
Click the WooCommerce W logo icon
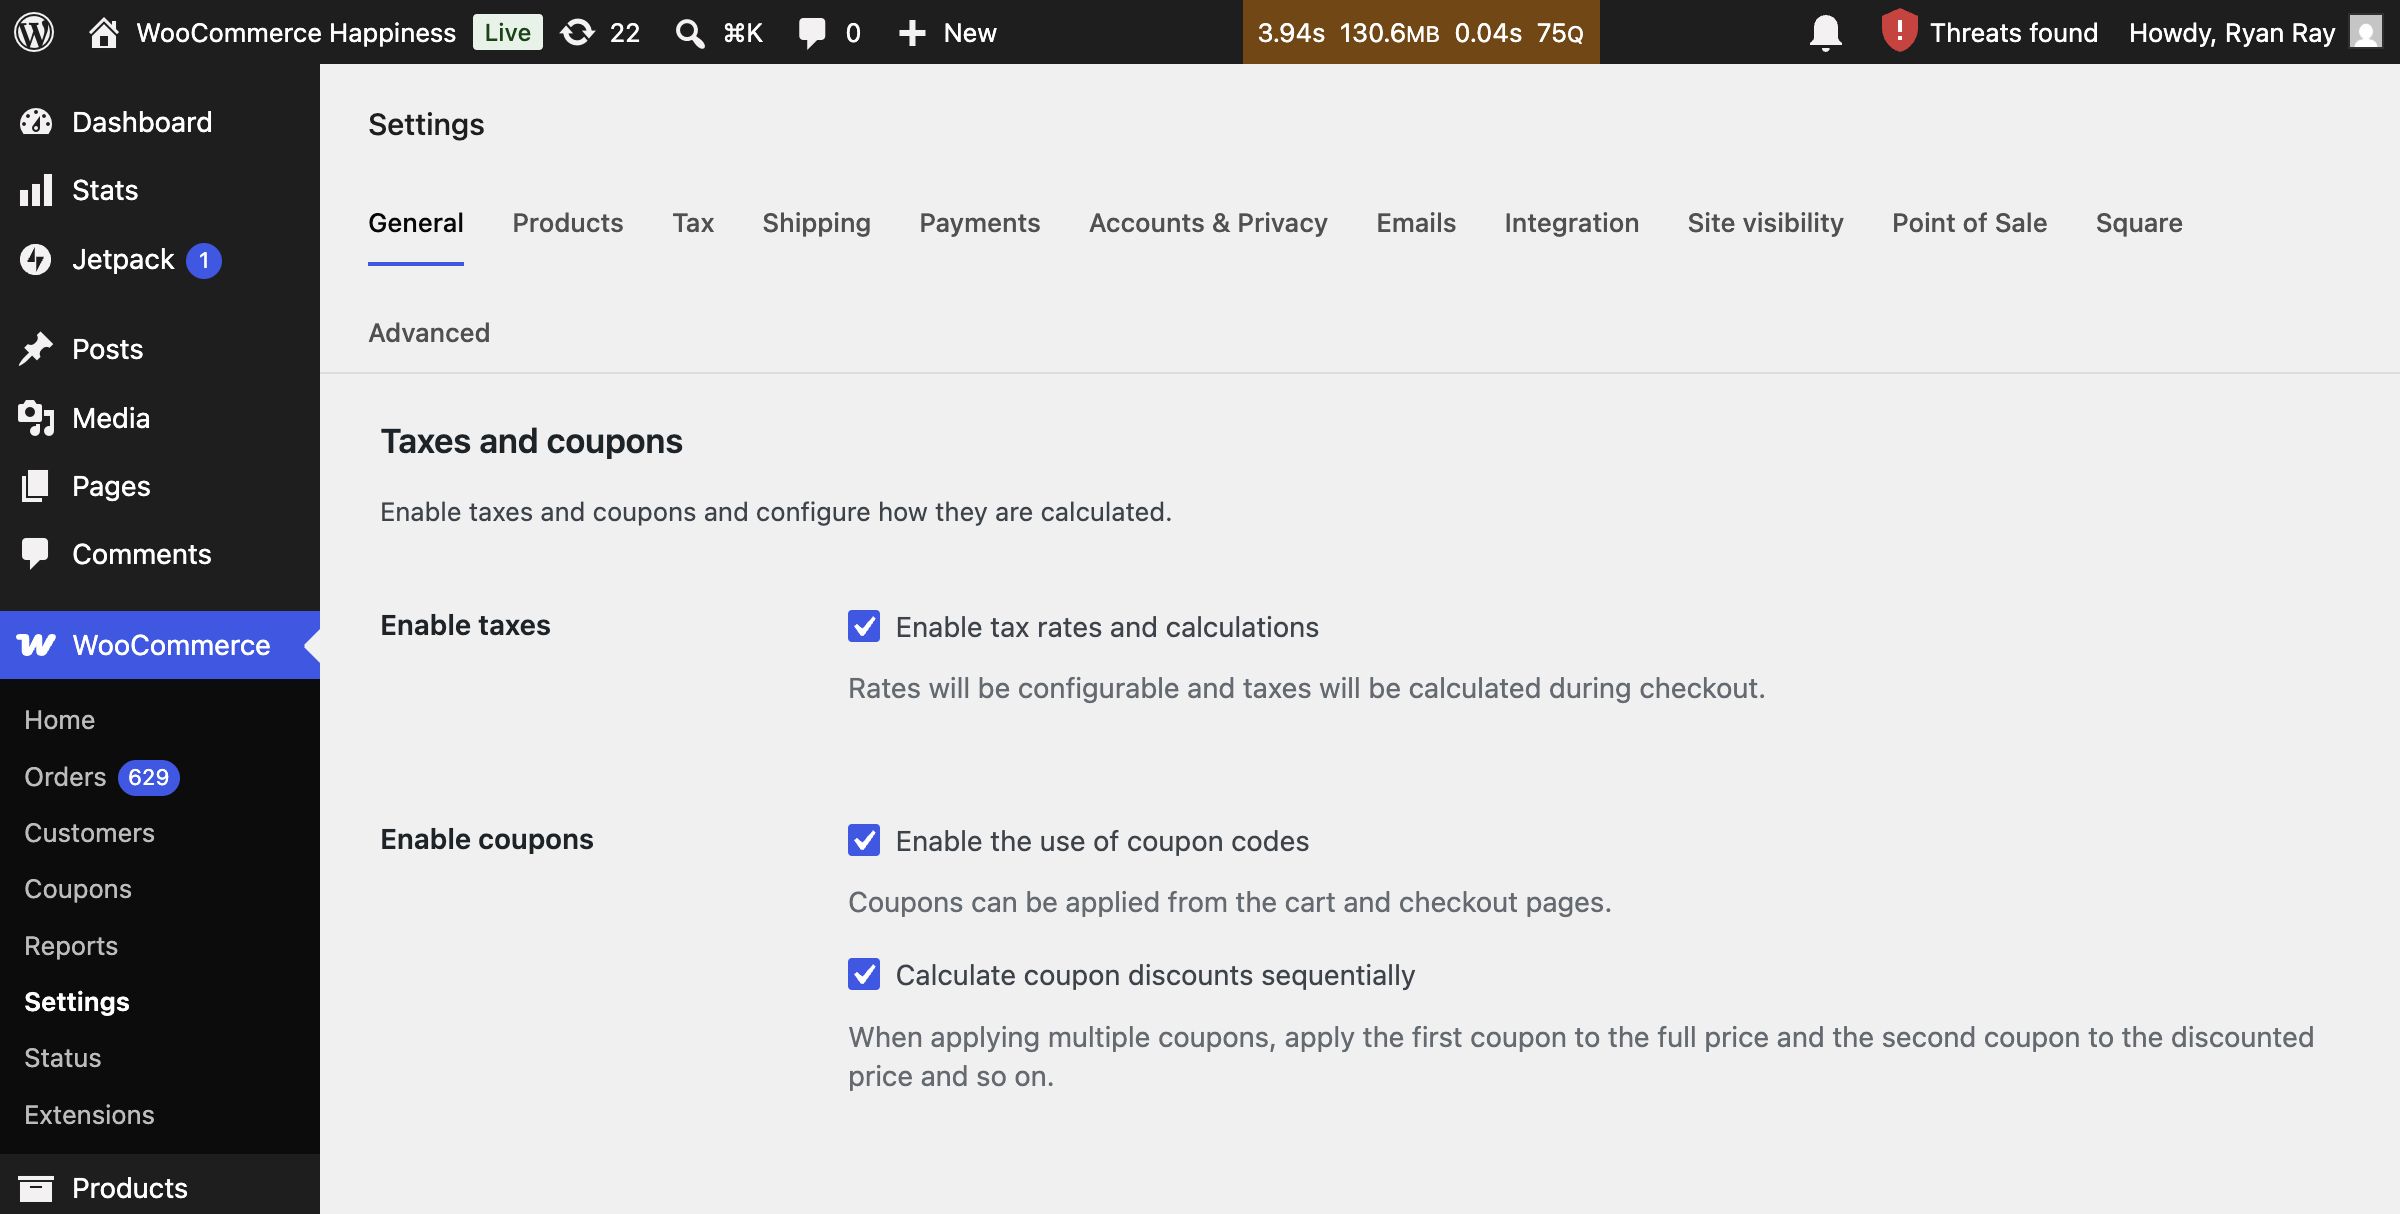click(x=36, y=645)
